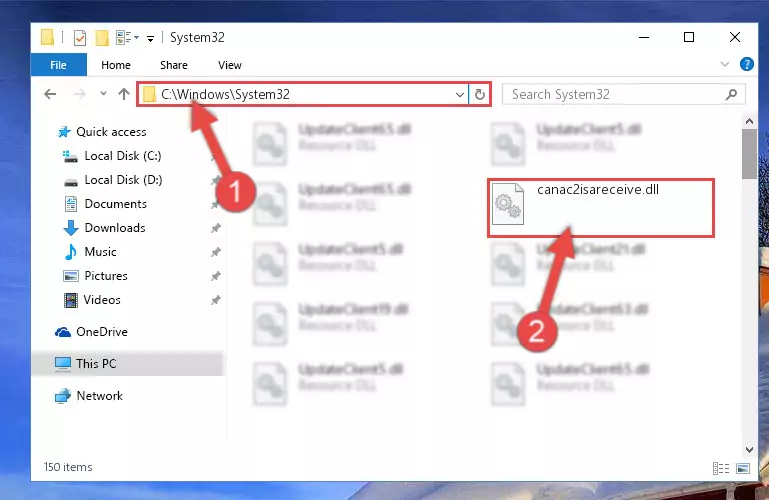769x500 pixels.
Task: Switch to the Home ribbon tab
Action: click(116, 65)
